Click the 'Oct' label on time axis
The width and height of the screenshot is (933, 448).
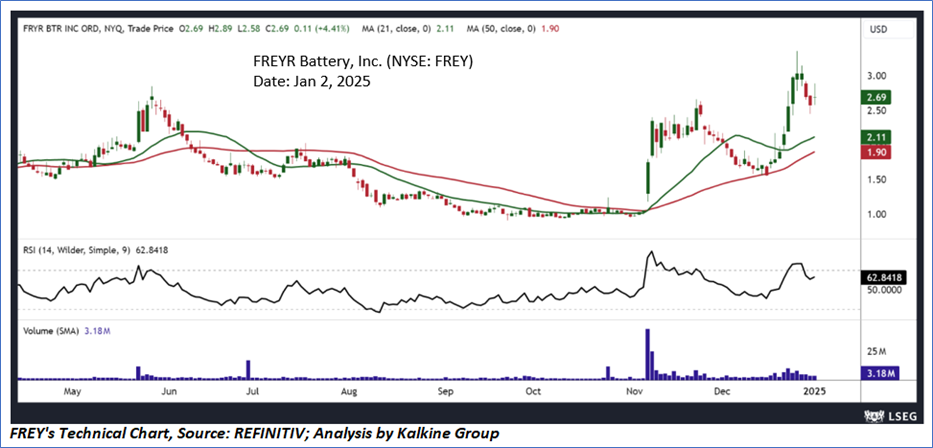pyautogui.click(x=534, y=391)
